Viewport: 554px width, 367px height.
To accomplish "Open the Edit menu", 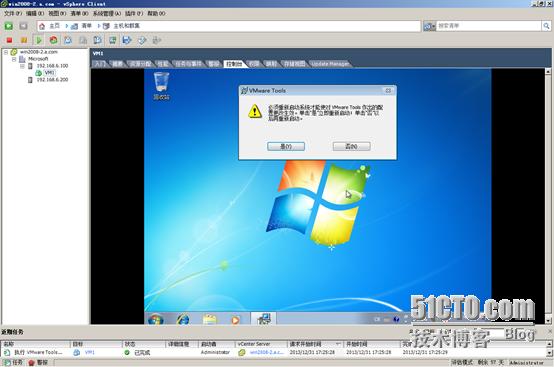I will 35,13.
